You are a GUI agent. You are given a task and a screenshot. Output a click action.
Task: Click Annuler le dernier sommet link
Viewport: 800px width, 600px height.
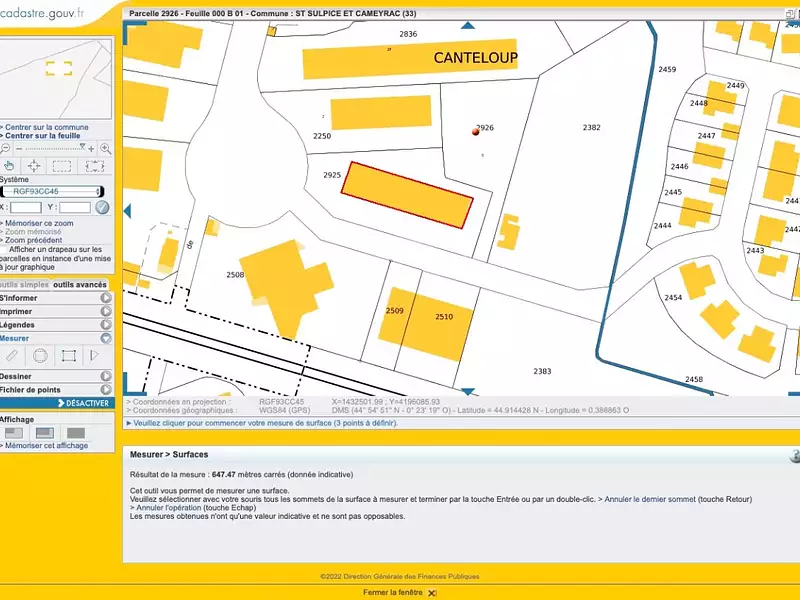pyautogui.click(x=649, y=499)
